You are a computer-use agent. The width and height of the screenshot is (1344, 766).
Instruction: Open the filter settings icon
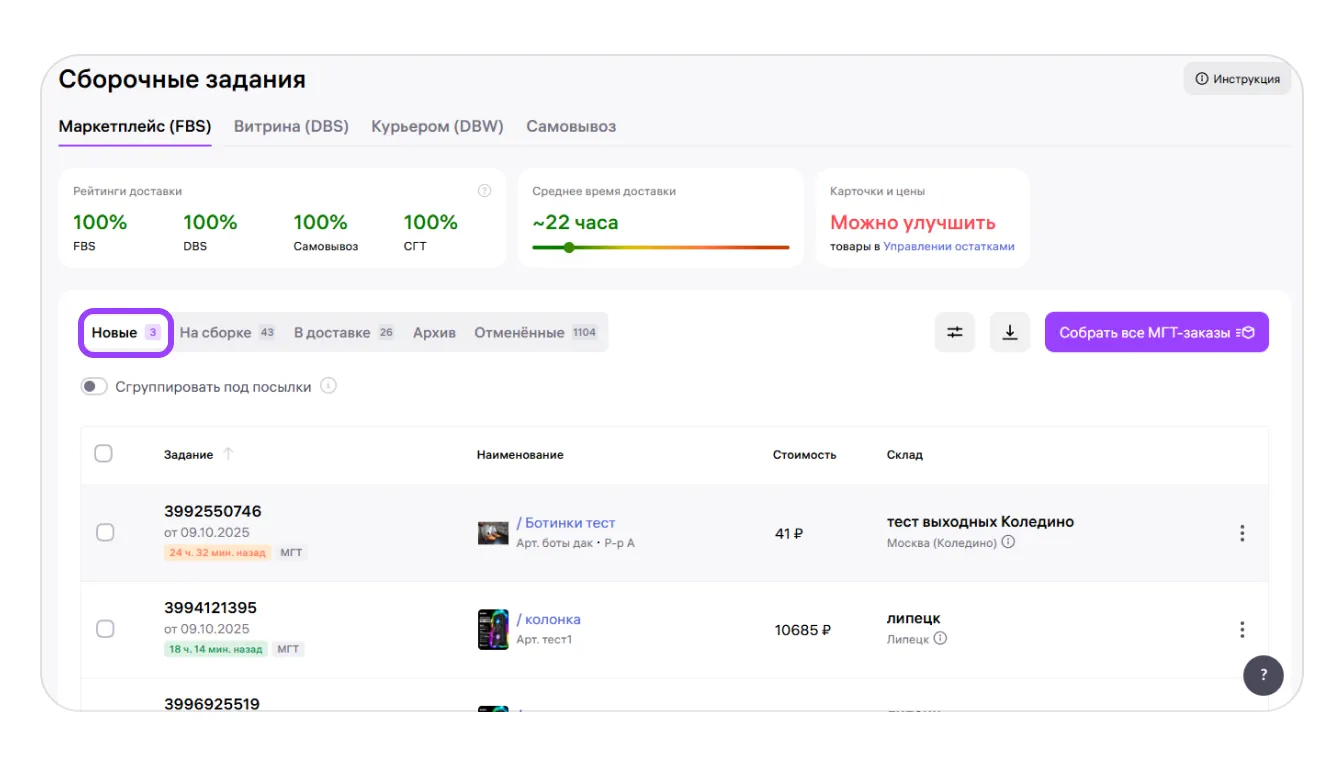point(954,332)
